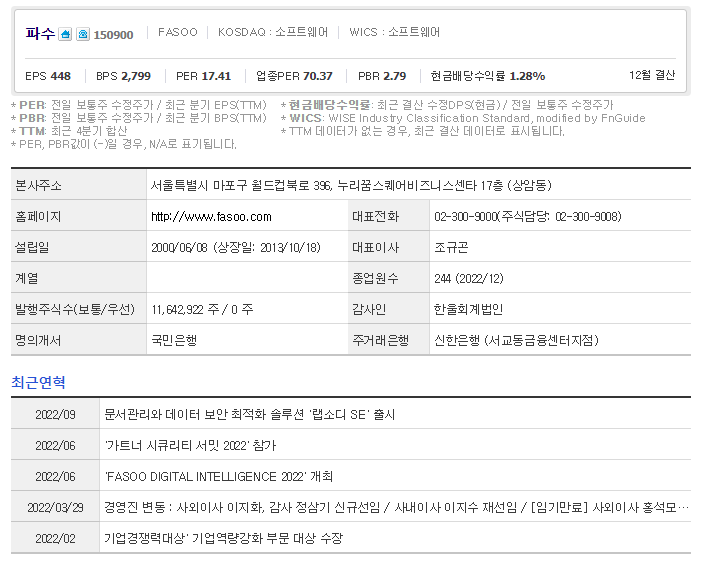This screenshot has height=563, width=708.
Task: Select the '가트너 시큐리티 서밋 2022' 참가 entry
Action: pyautogui.click(x=191, y=446)
